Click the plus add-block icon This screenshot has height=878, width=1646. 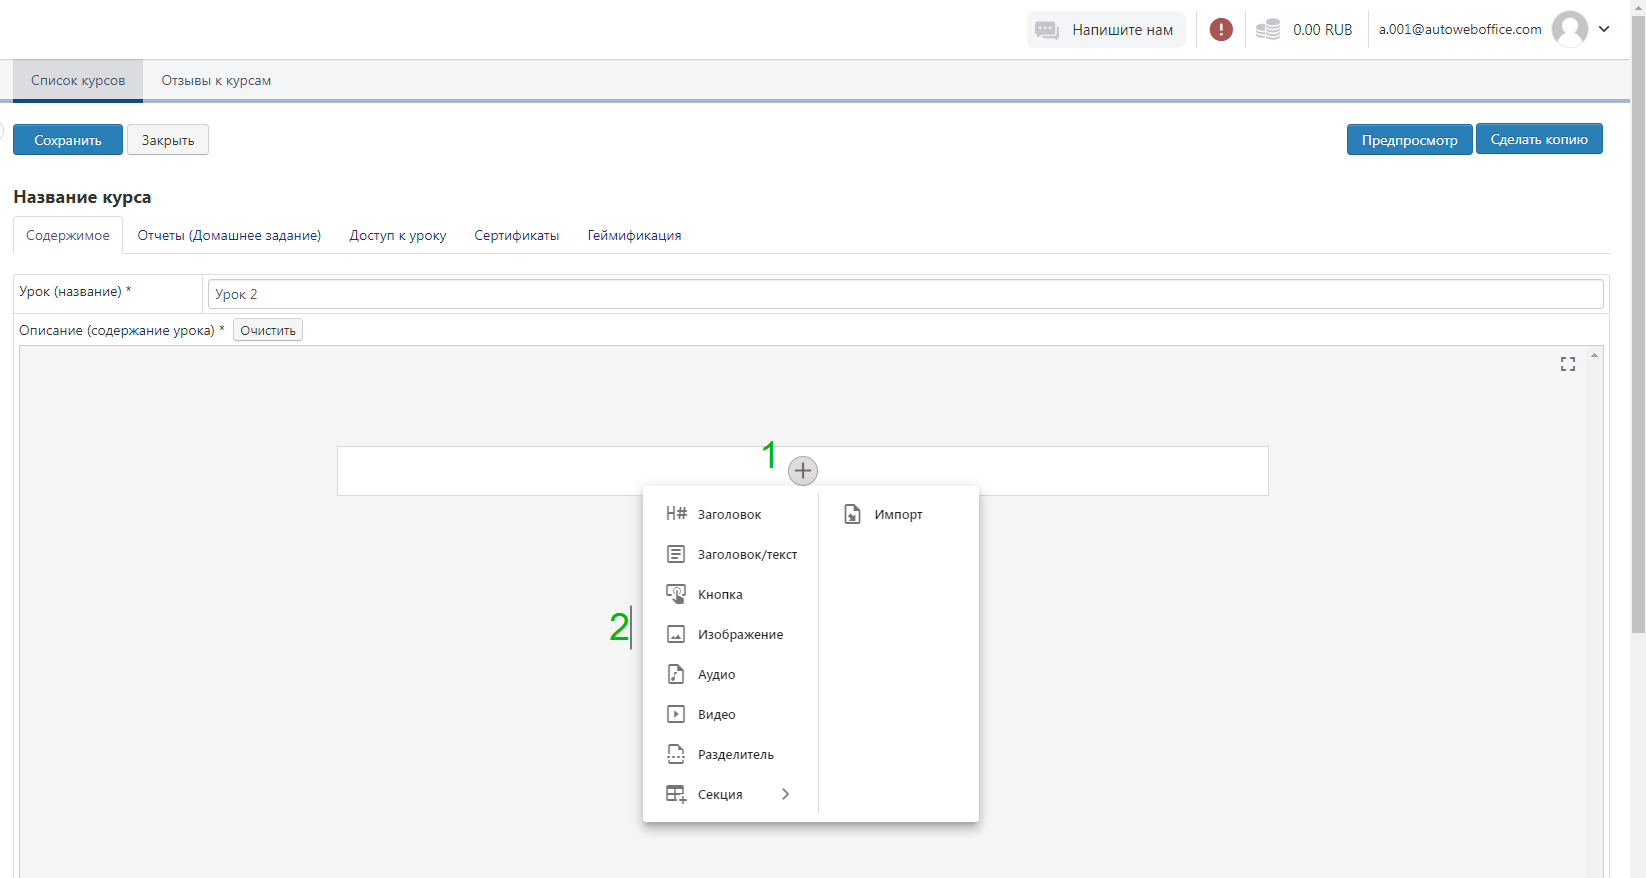pyautogui.click(x=802, y=471)
